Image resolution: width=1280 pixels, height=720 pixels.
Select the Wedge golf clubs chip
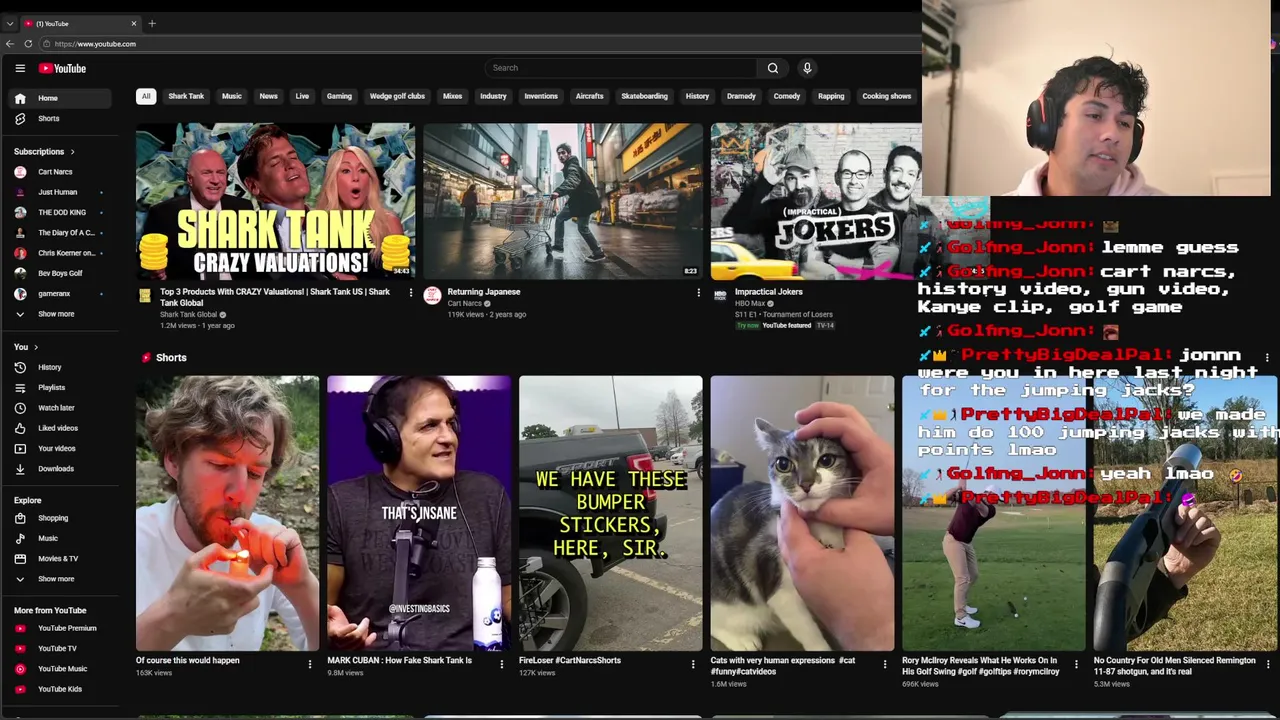397,96
